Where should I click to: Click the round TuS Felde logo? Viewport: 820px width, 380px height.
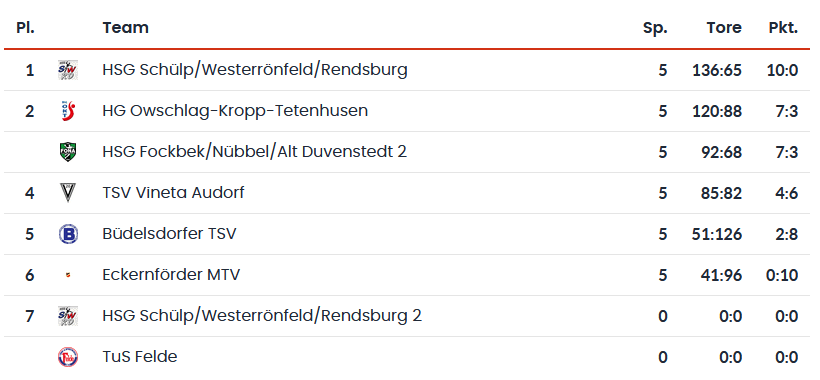point(68,357)
